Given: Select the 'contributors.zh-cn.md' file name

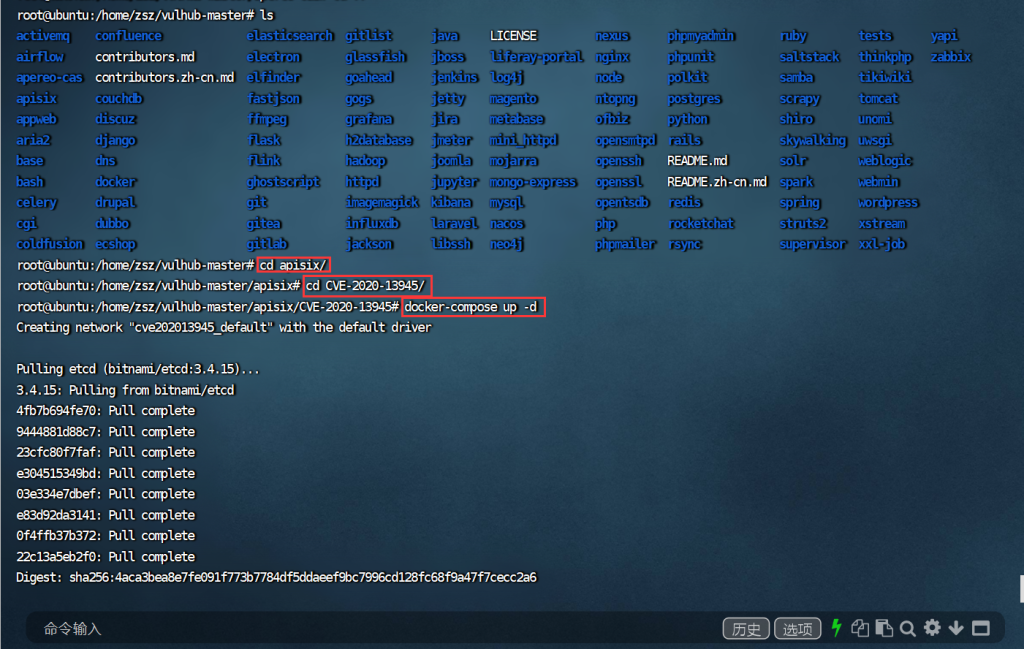Looking at the screenshot, I should [165, 78].
